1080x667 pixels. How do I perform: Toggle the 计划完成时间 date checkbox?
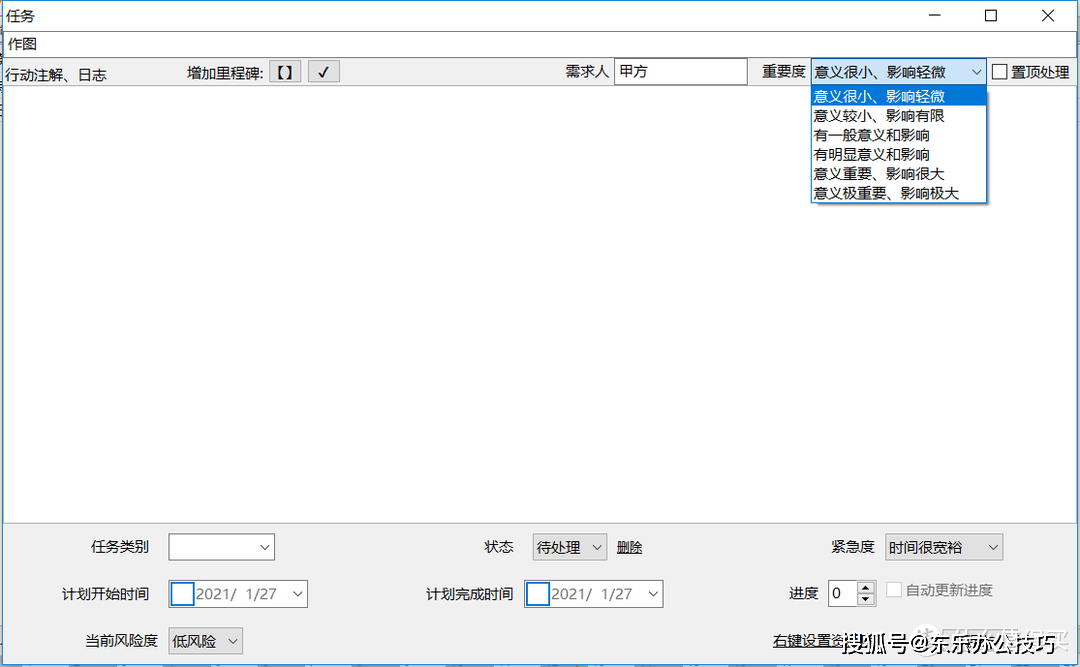[537, 594]
